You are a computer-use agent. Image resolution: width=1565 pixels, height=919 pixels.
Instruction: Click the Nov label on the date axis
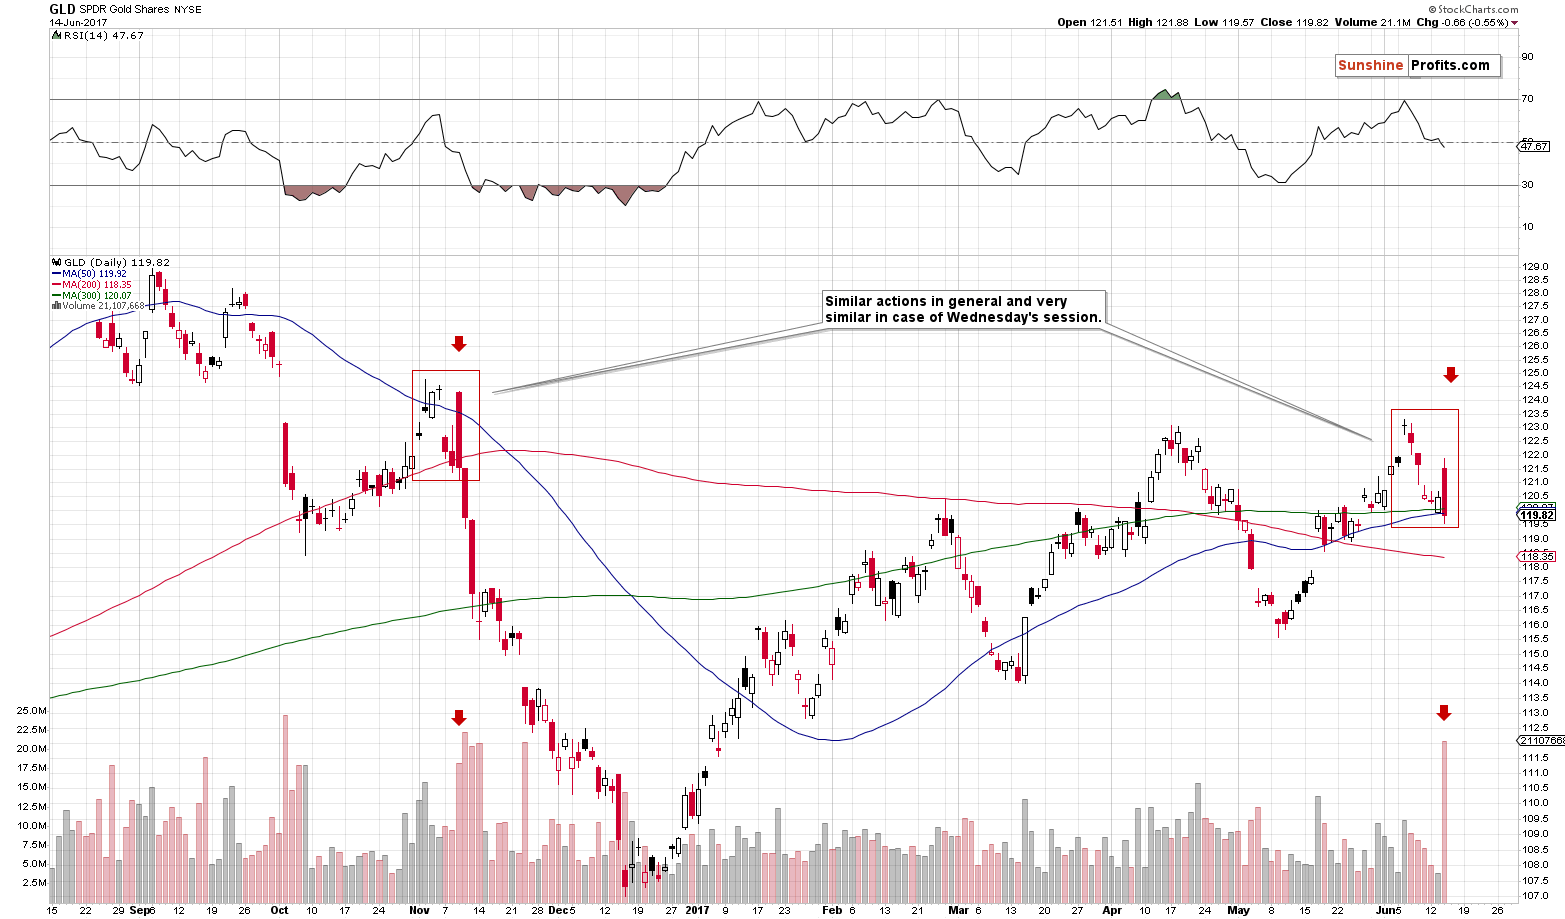(x=419, y=911)
